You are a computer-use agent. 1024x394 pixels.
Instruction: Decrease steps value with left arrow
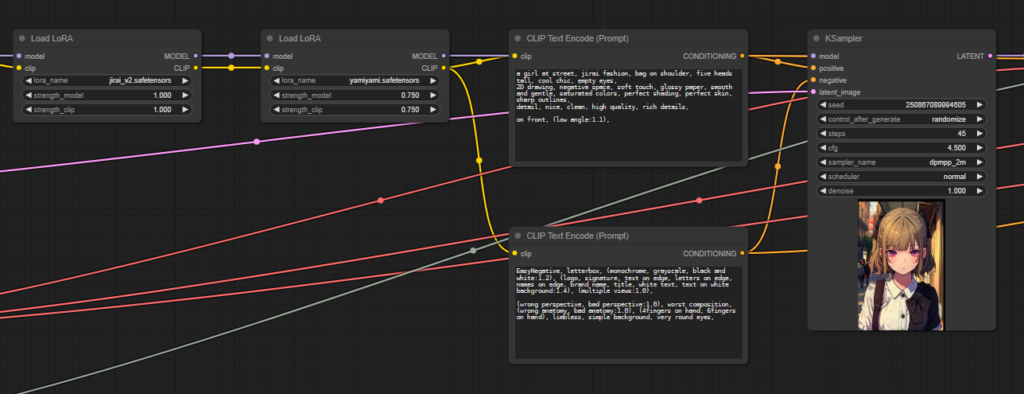click(823, 133)
